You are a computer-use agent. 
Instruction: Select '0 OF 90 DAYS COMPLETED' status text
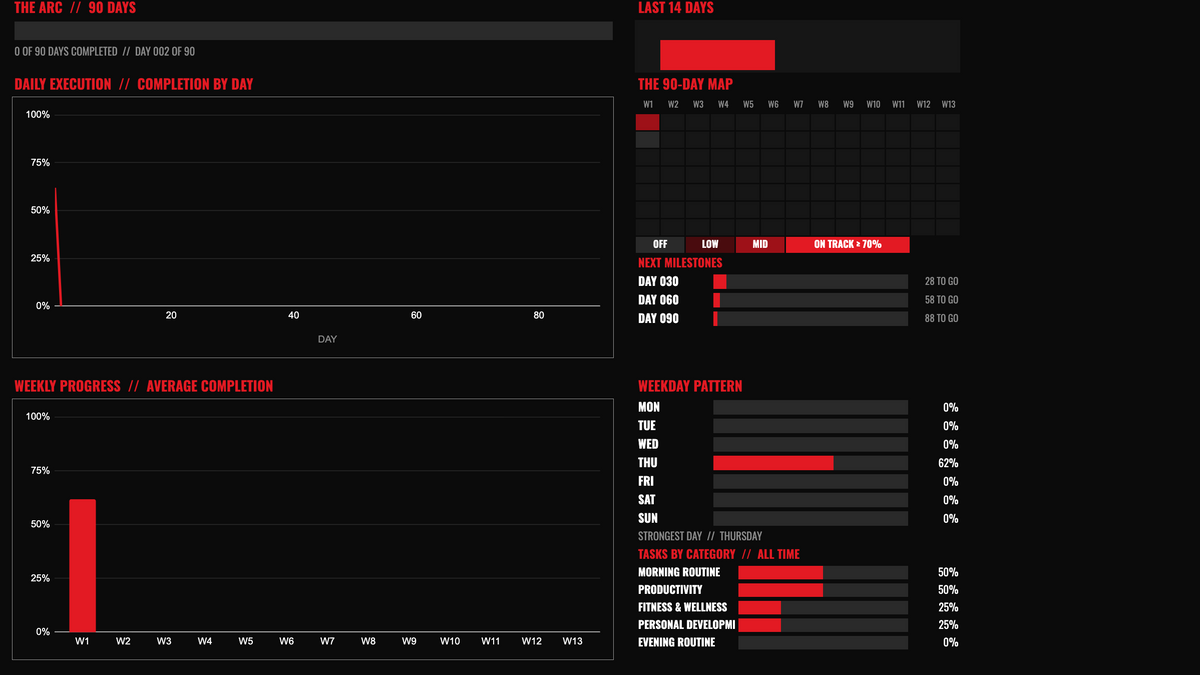coord(65,51)
